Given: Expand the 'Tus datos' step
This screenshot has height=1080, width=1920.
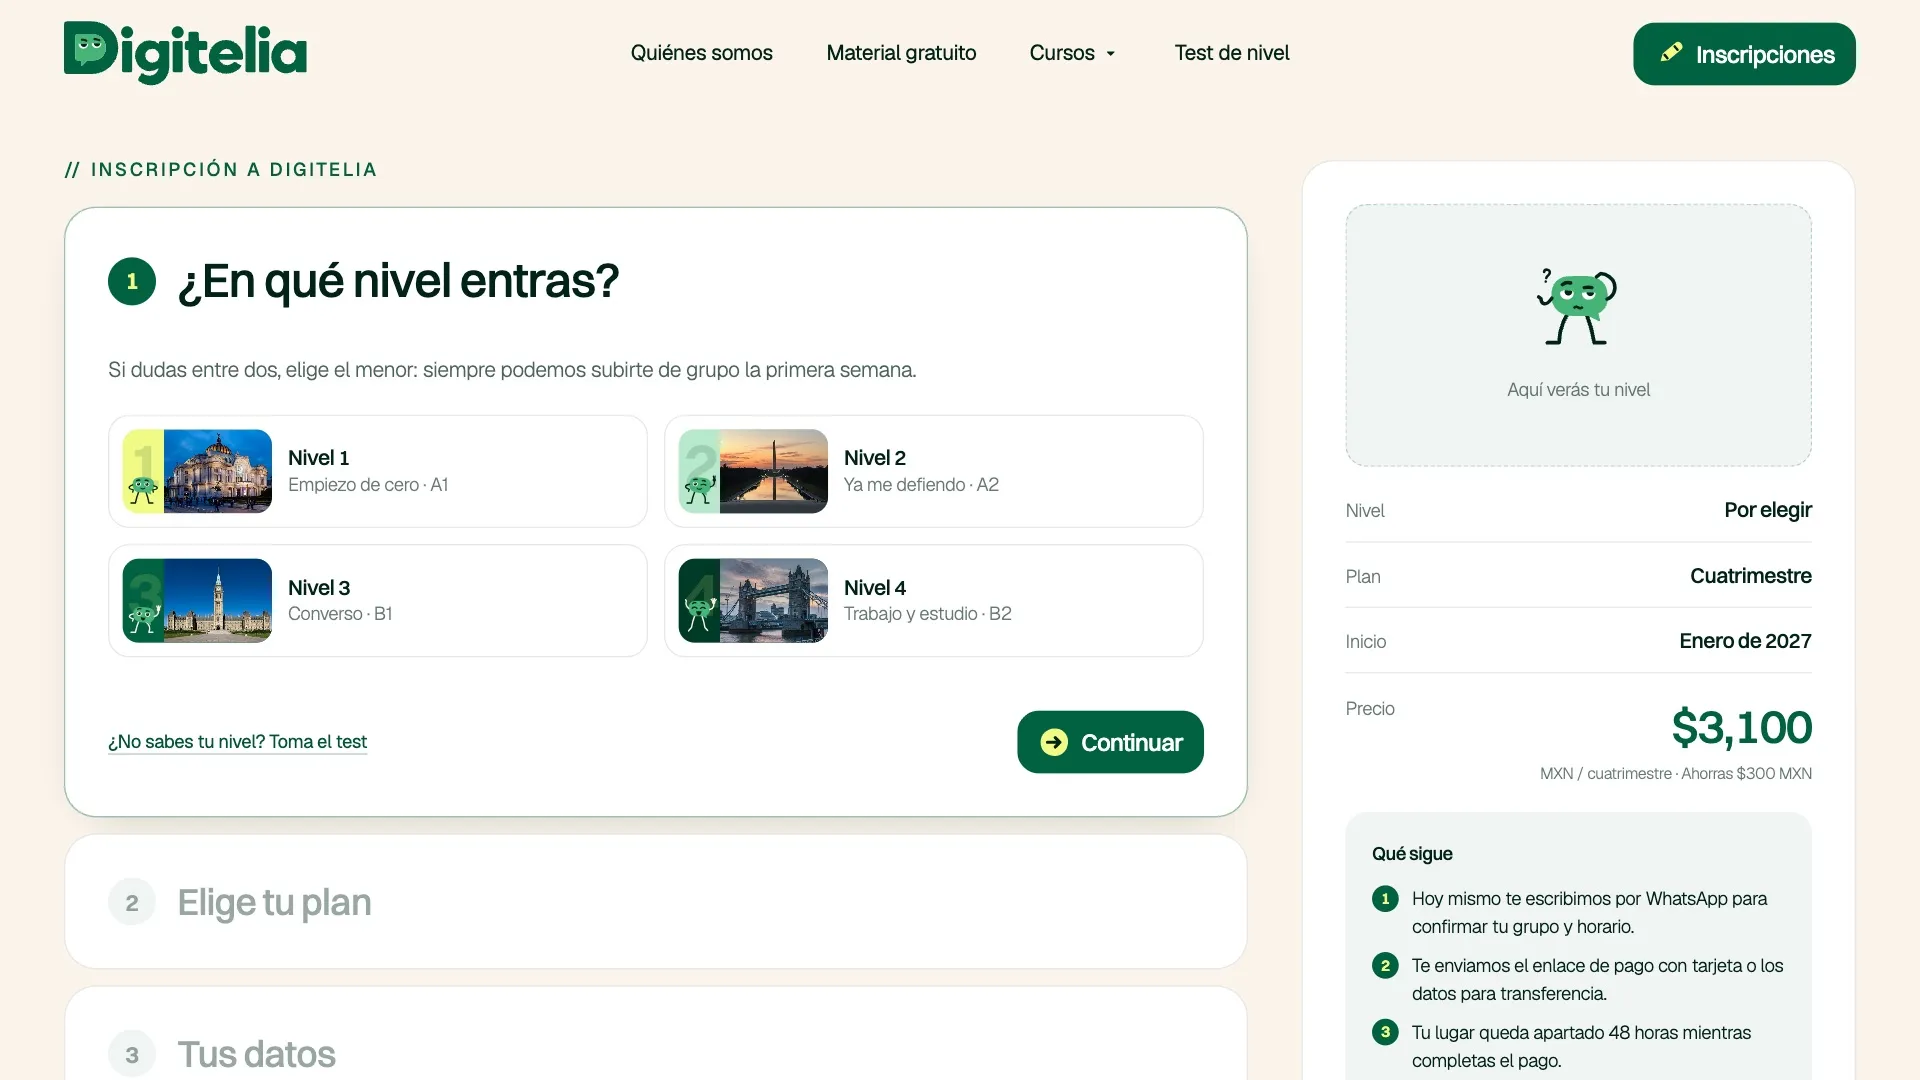Looking at the screenshot, I should 656,1034.
